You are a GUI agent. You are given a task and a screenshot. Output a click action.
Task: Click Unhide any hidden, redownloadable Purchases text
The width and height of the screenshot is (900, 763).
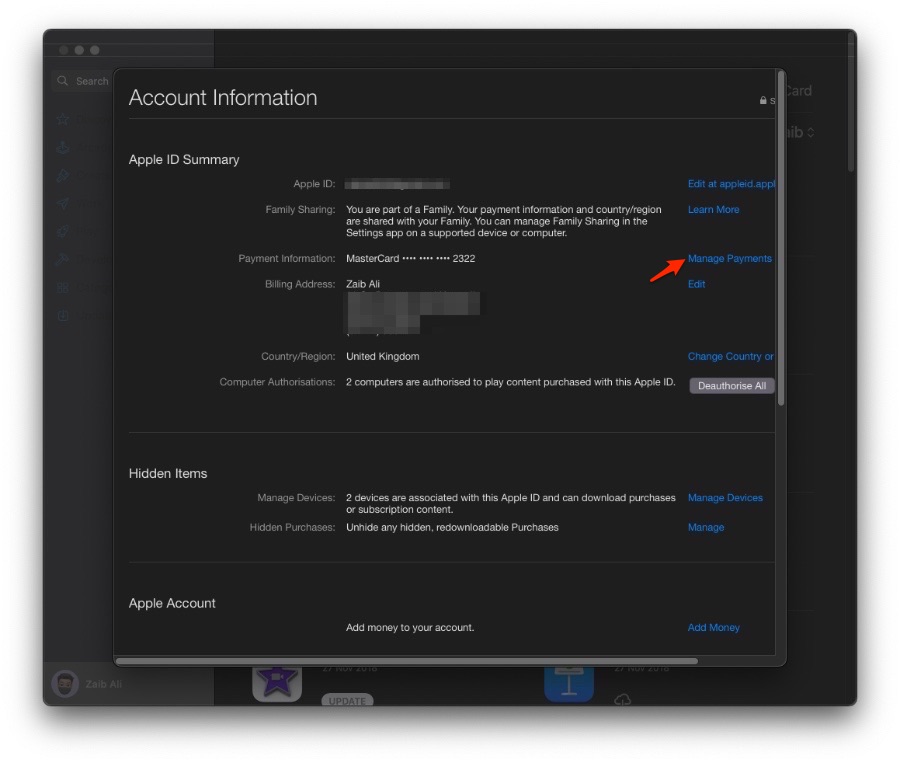(452, 527)
